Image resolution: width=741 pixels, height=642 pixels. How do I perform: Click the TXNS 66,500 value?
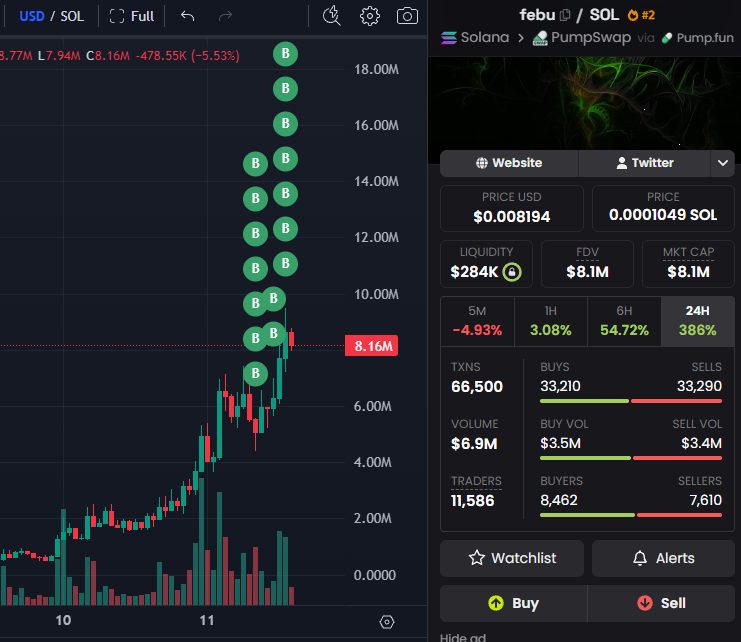[x=477, y=387]
